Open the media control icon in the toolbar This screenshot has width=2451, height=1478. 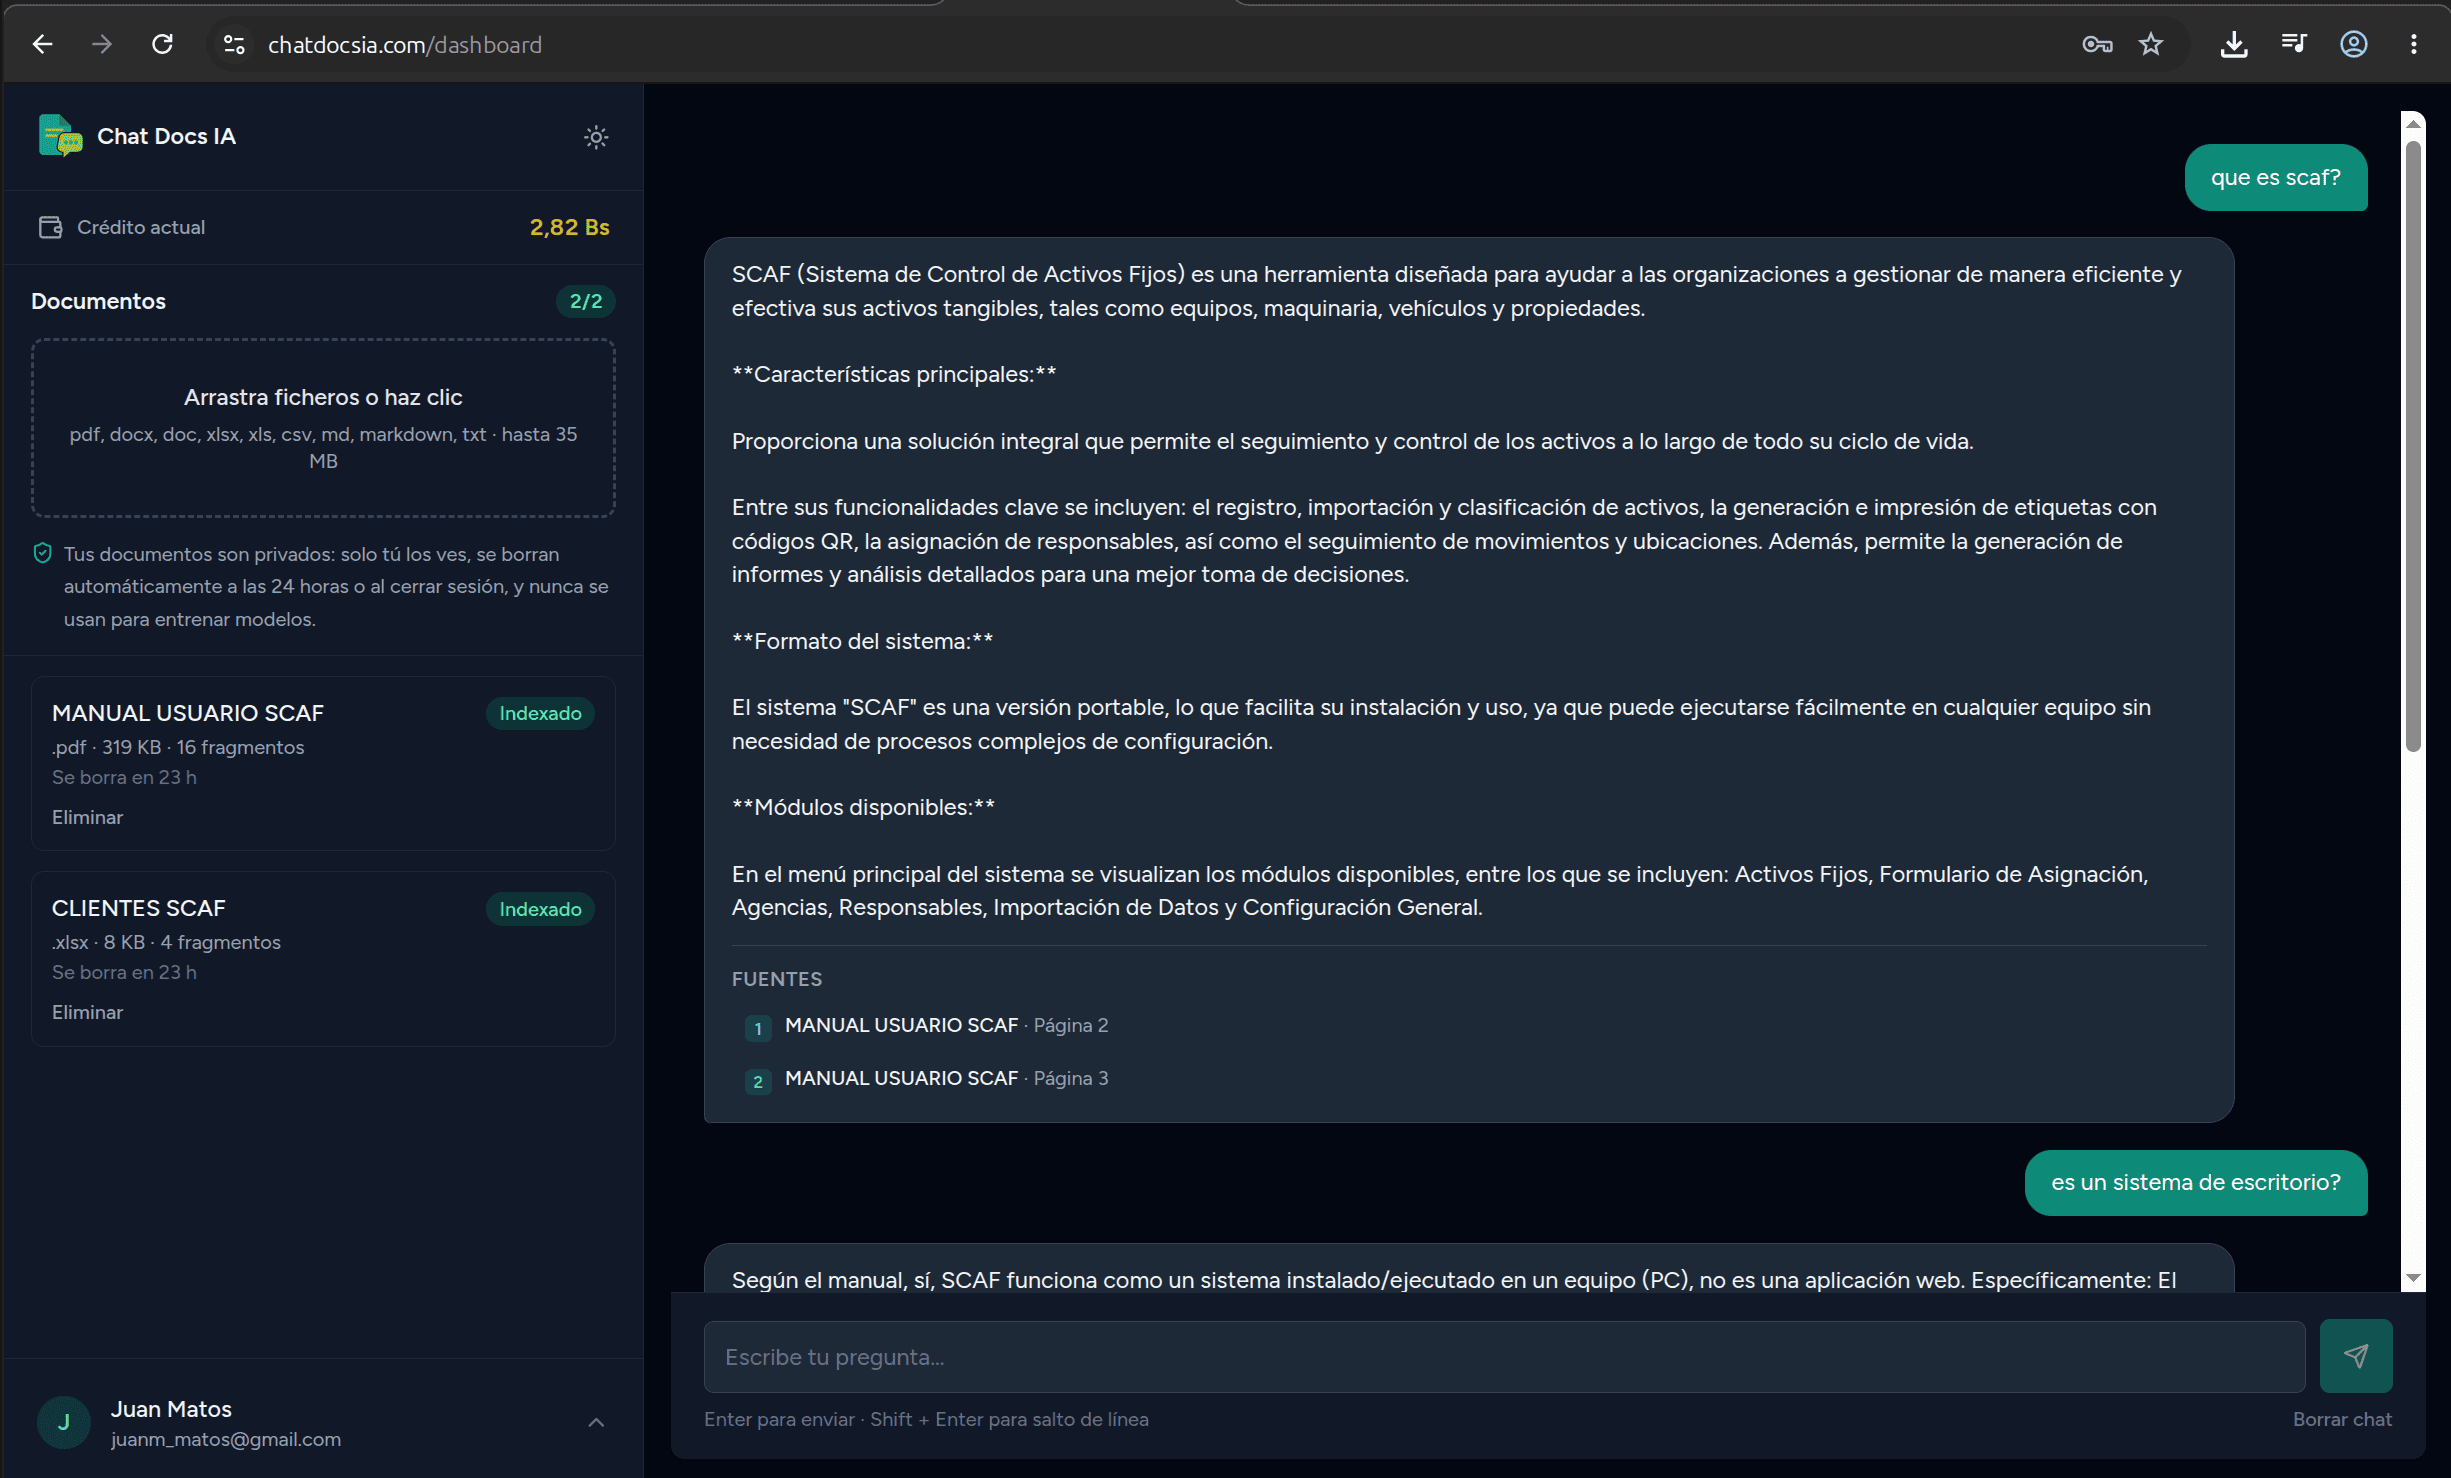[x=2294, y=43]
